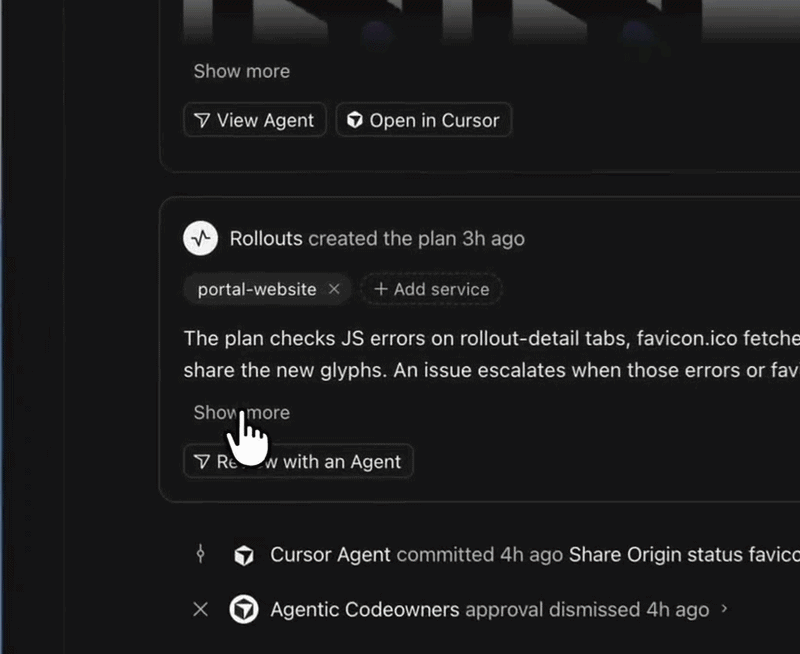Viewport: 800px width, 654px height.
Task: Remove the portal-website service tag
Action: 334,289
